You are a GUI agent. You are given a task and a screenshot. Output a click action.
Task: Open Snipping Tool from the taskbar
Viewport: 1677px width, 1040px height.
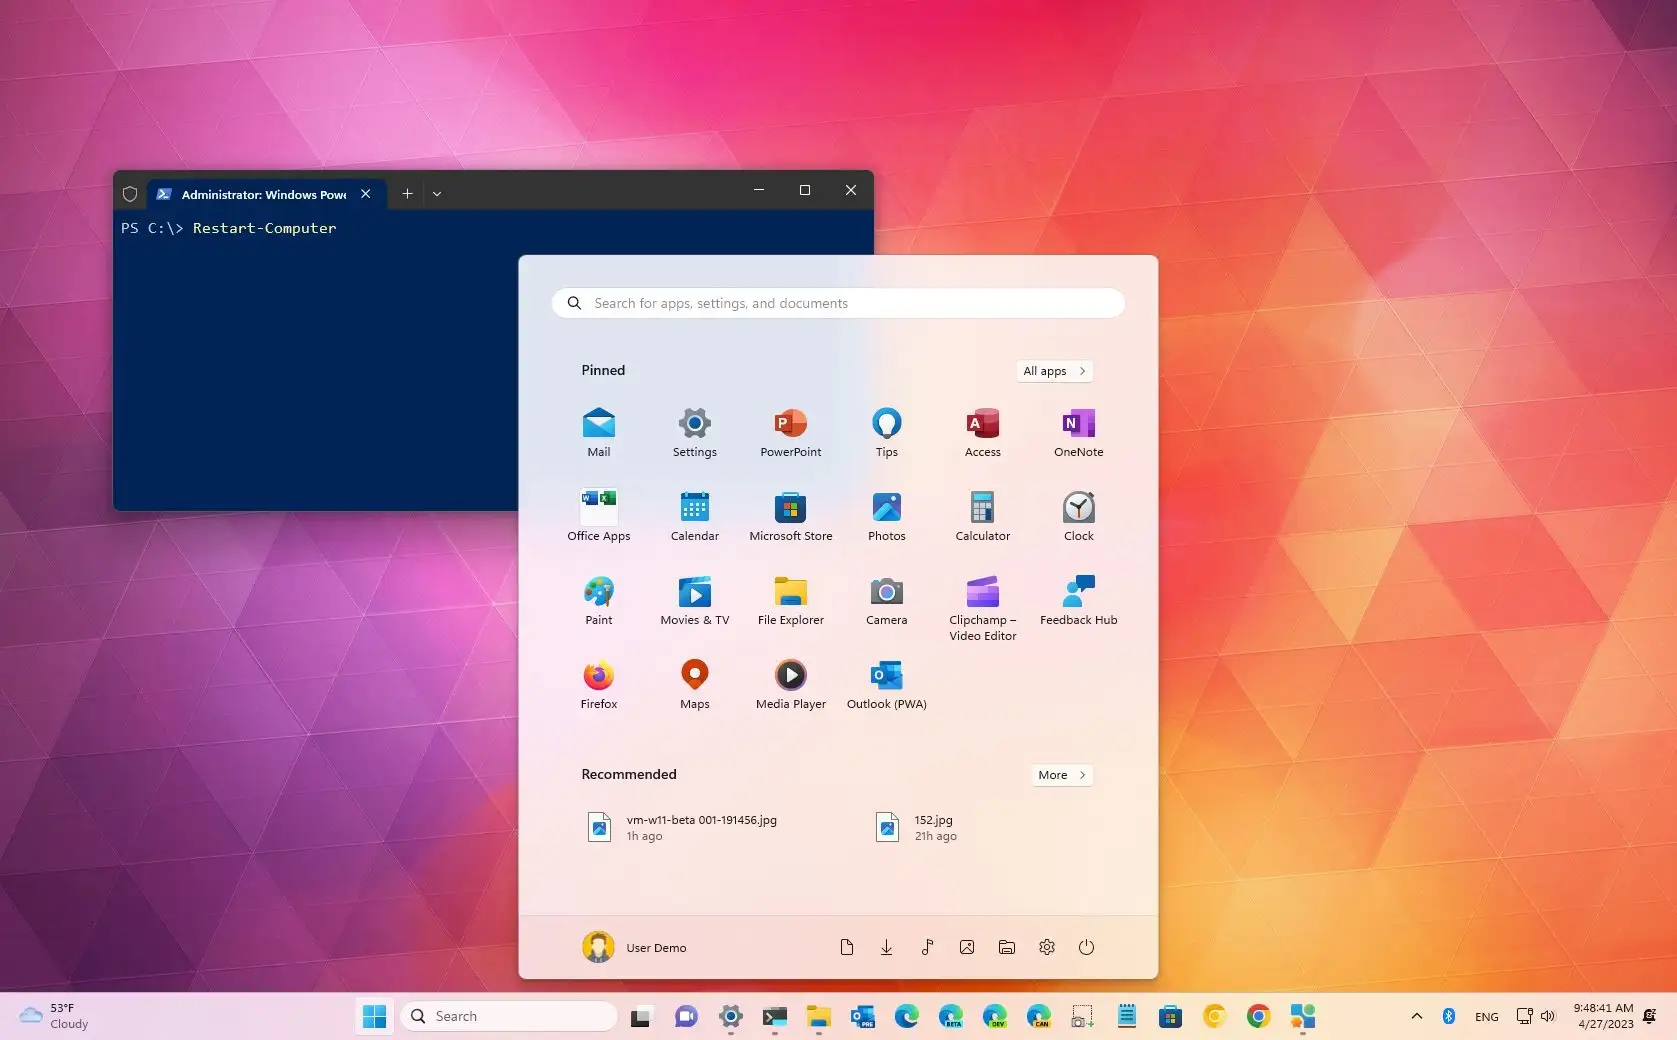(x=1082, y=1017)
